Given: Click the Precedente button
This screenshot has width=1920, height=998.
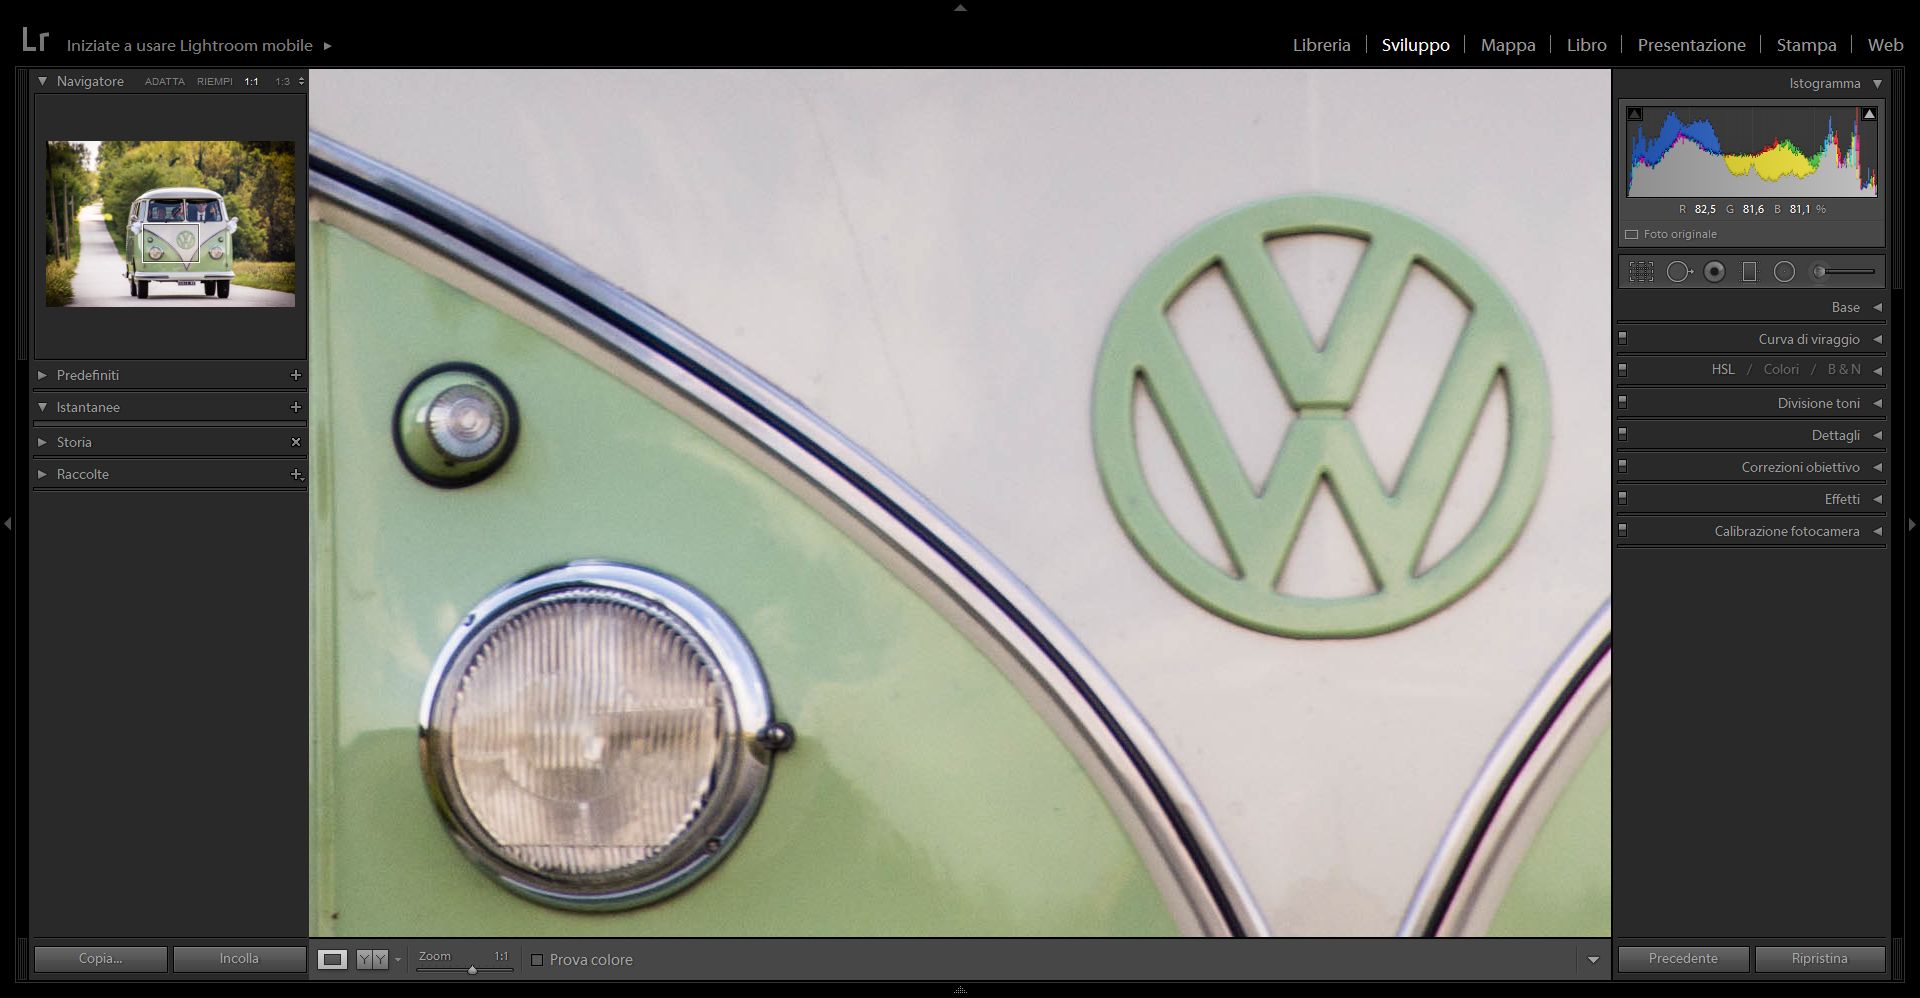Looking at the screenshot, I should click(1683, 959).
